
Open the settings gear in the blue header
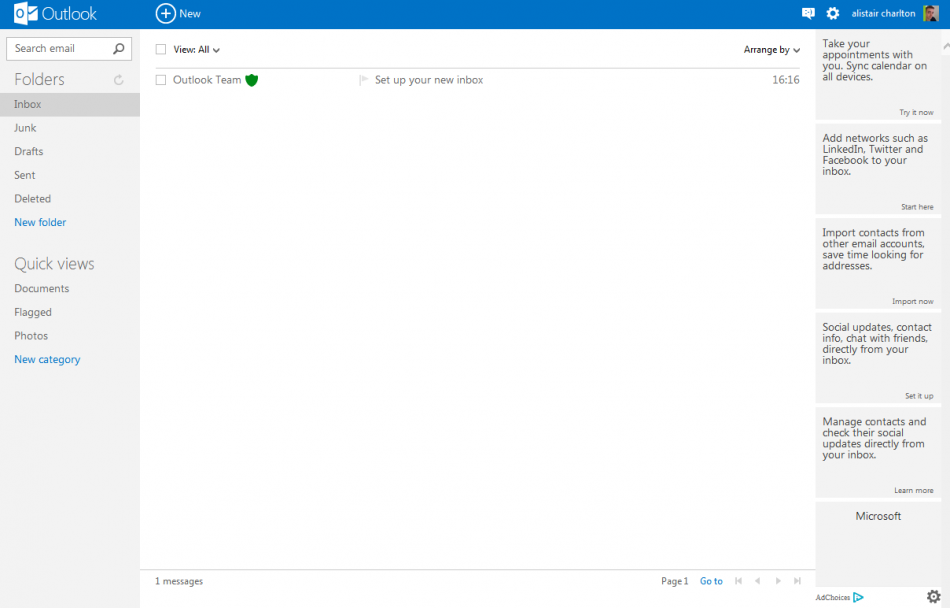833,13
